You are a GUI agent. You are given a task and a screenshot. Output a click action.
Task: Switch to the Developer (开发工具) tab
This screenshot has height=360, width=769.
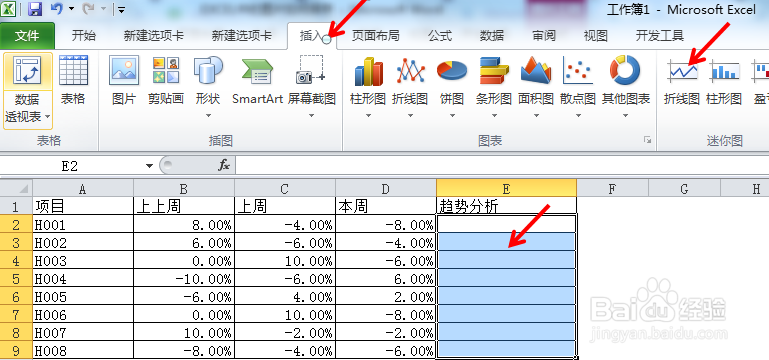pos(660,36)
